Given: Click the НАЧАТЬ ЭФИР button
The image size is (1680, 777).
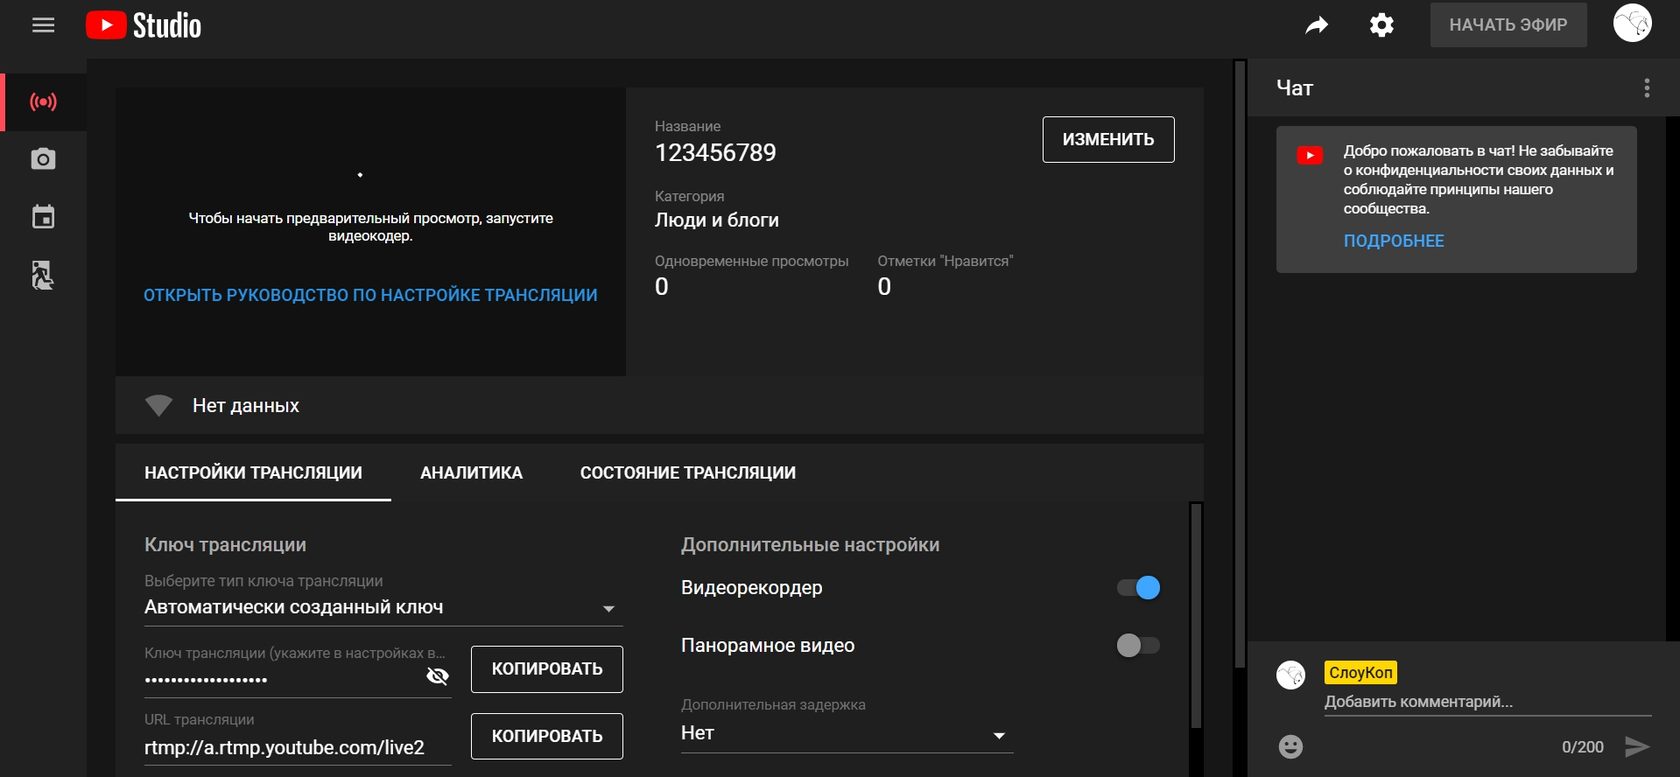Looking at the screenshot, I should (x=1508, y=25).
